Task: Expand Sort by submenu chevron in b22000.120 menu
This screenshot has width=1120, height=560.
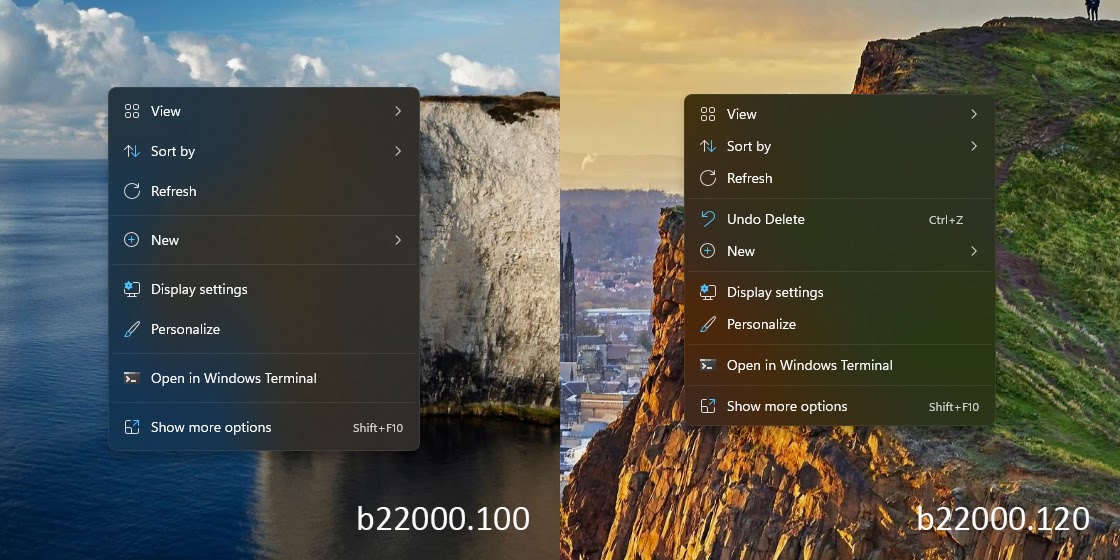Action: (x=974, y=146)
